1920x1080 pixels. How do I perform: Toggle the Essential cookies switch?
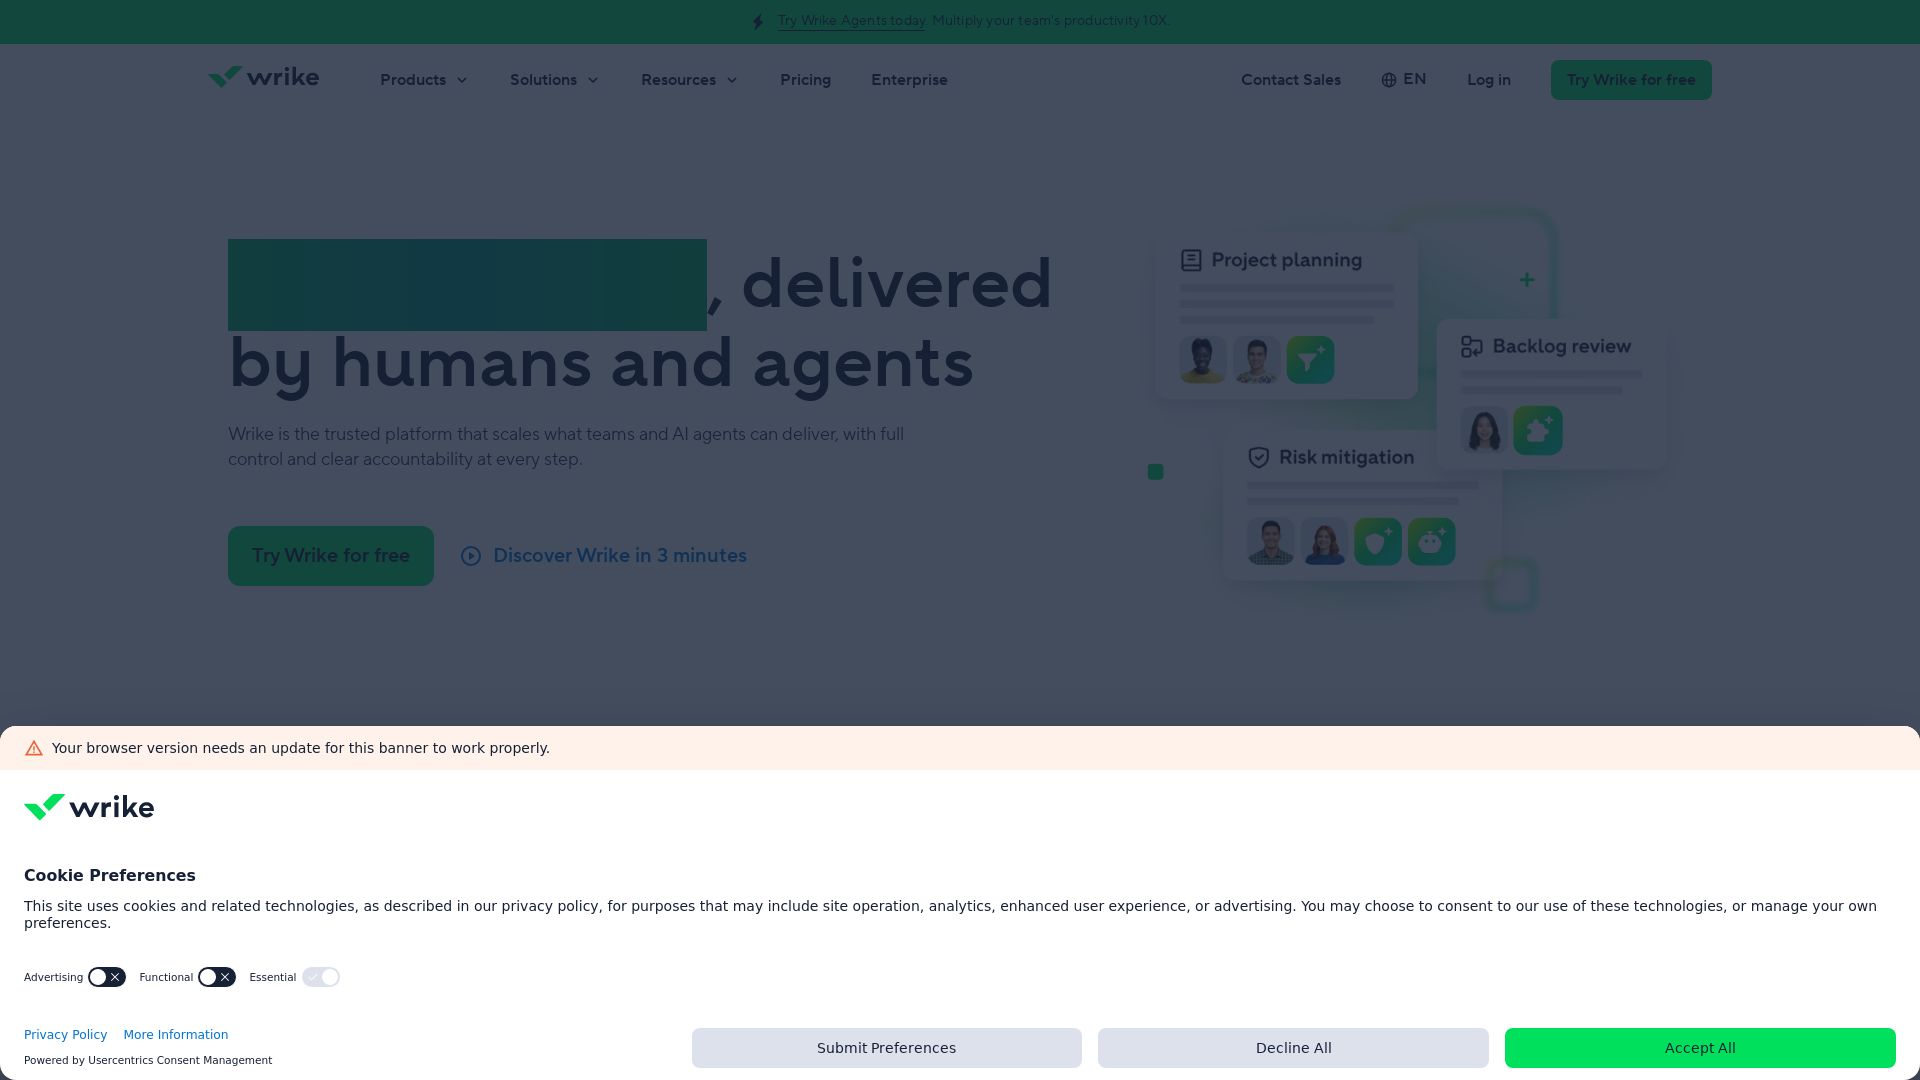pyautogui.click(x=321, y=977)
